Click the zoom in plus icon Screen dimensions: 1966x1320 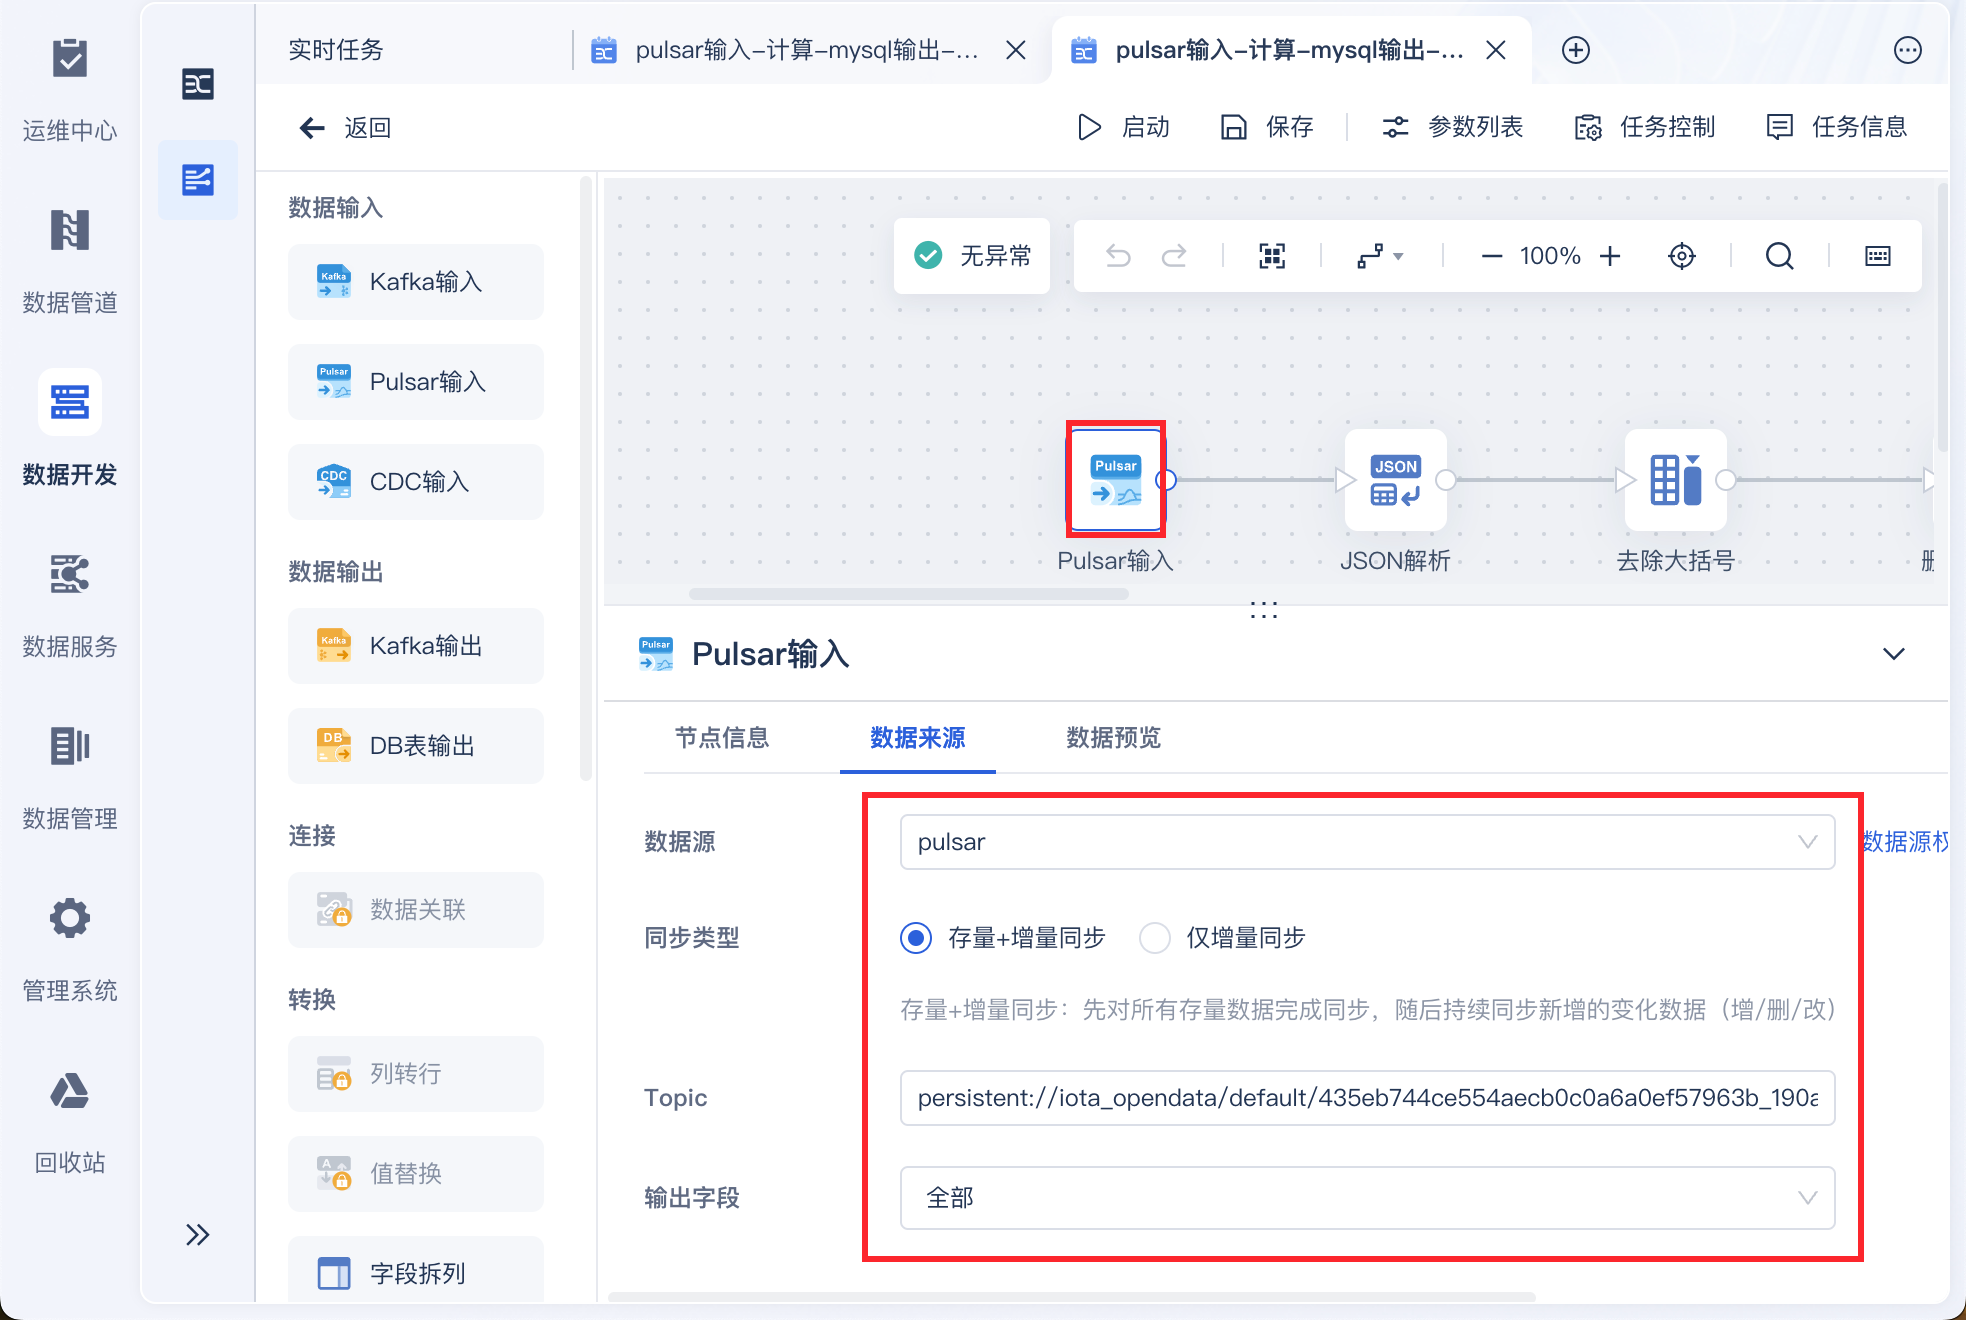[x=1610, y=256]
